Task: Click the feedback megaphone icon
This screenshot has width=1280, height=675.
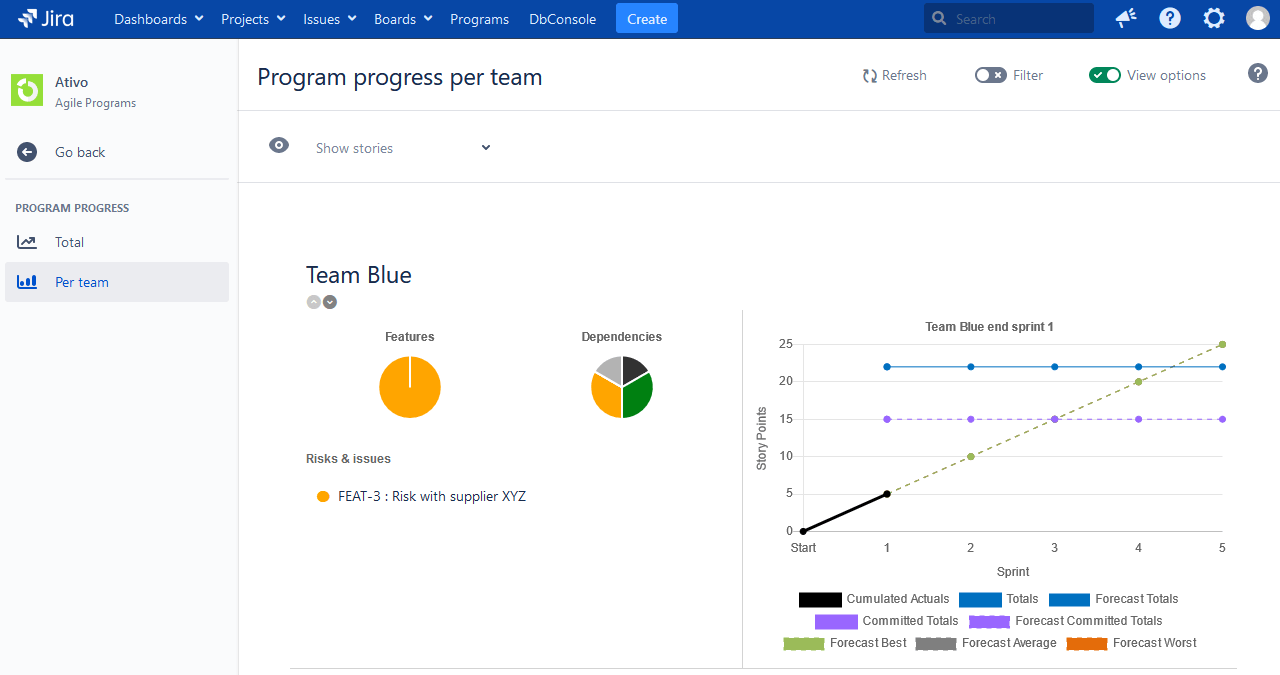Action: (1125, 18)
